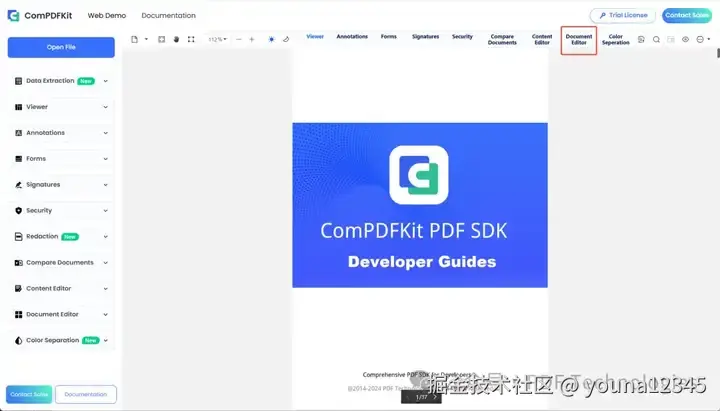Click the Signatures sidebar pen icon
The height and width of the screenshot is (411, 720).
[x=18, y=185]
